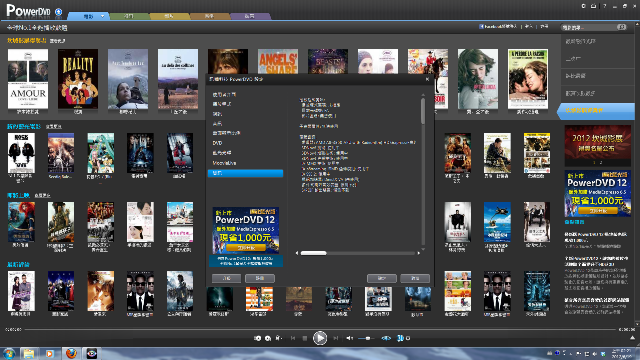This screenshot has height=360, width=640.
Task: Click the blue upgrade badge beside PowerDVD logo
Action: coord(58,12)
